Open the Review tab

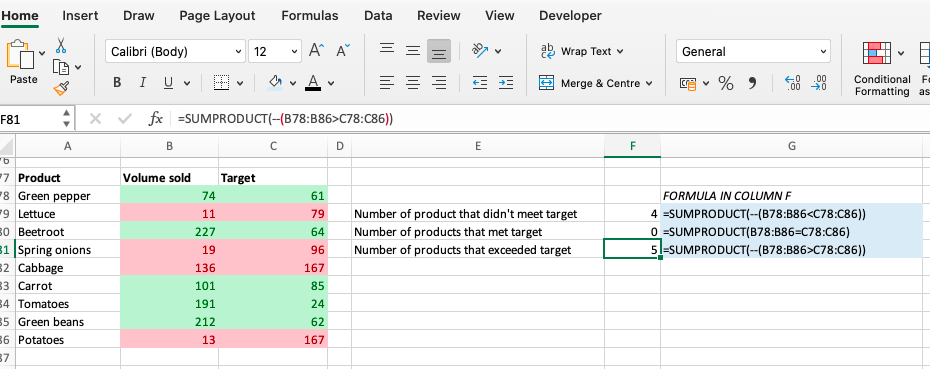(x=438, y=16)
